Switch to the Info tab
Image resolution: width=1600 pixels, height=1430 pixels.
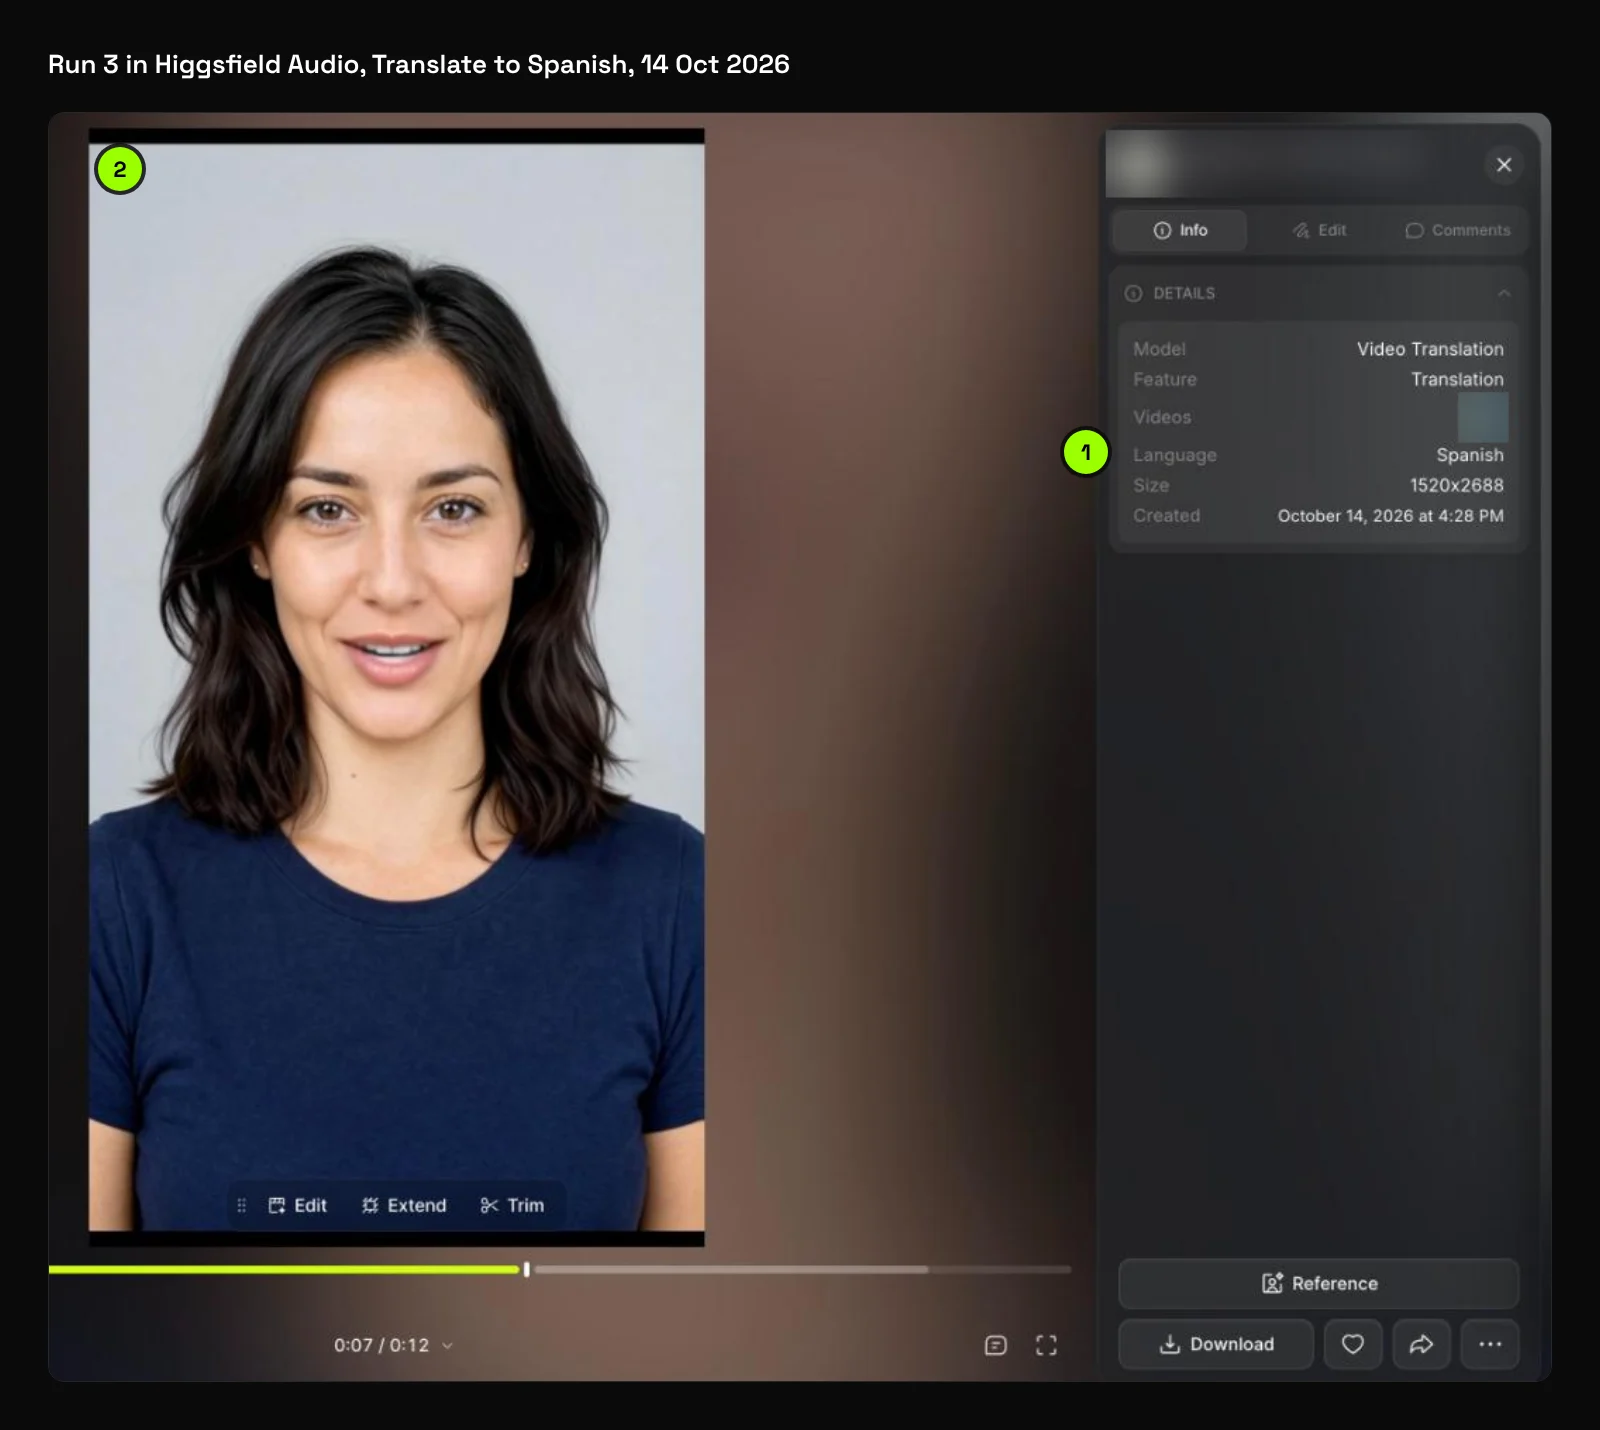coord(1180,230)
